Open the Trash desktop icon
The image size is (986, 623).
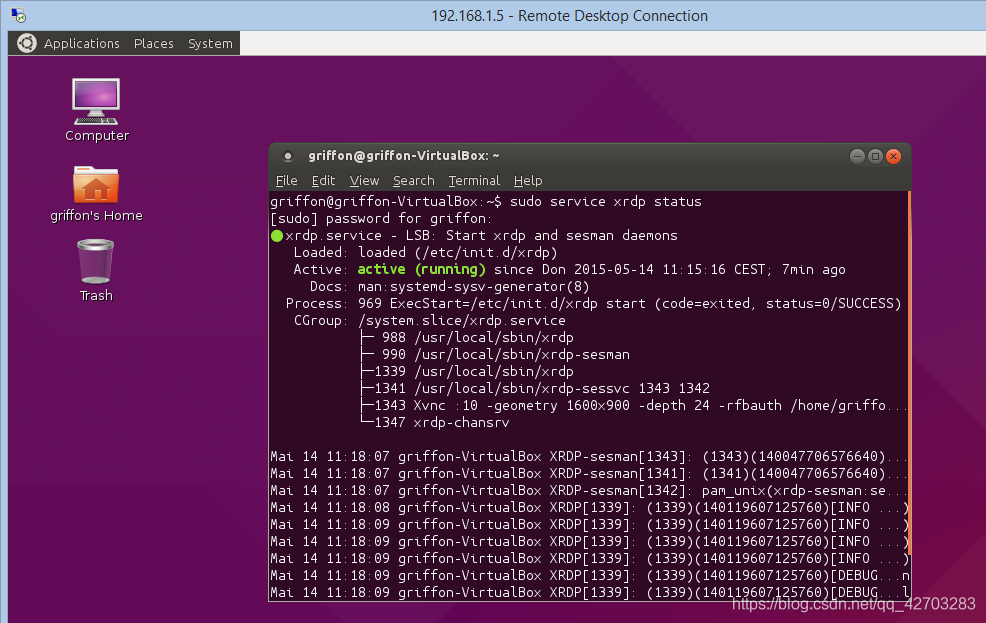(96, 270)
